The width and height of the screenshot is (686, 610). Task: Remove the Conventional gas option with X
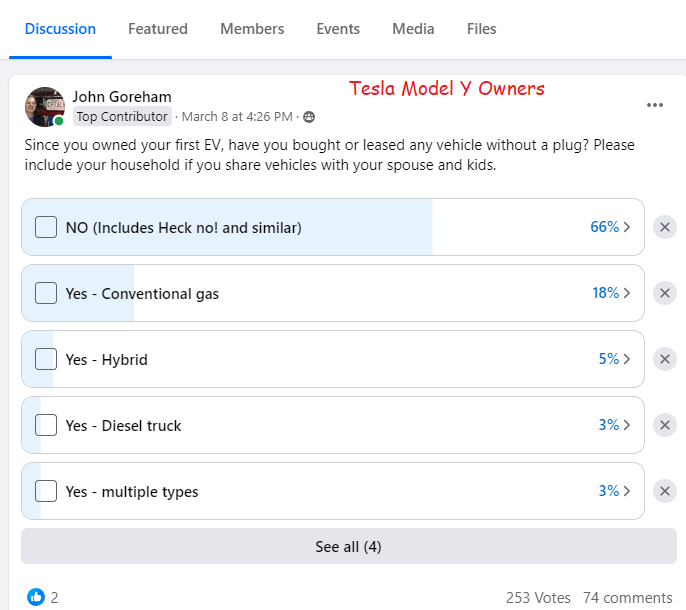(x=665, y=293)
